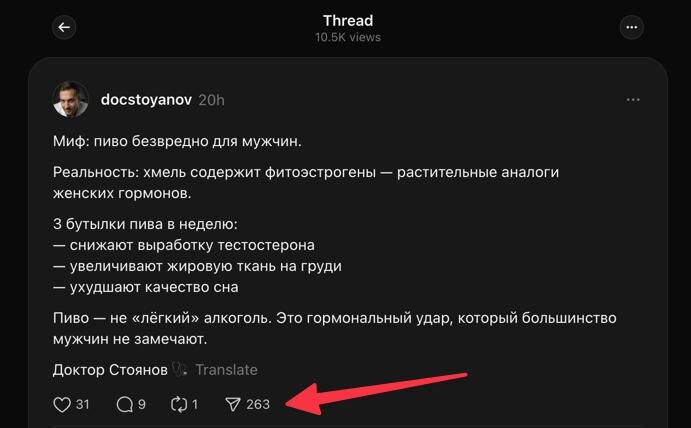Repost using the circular arrows icon
Image resolution: width=691 pixels, height=428 pixels.
click(x=179, y=405)
